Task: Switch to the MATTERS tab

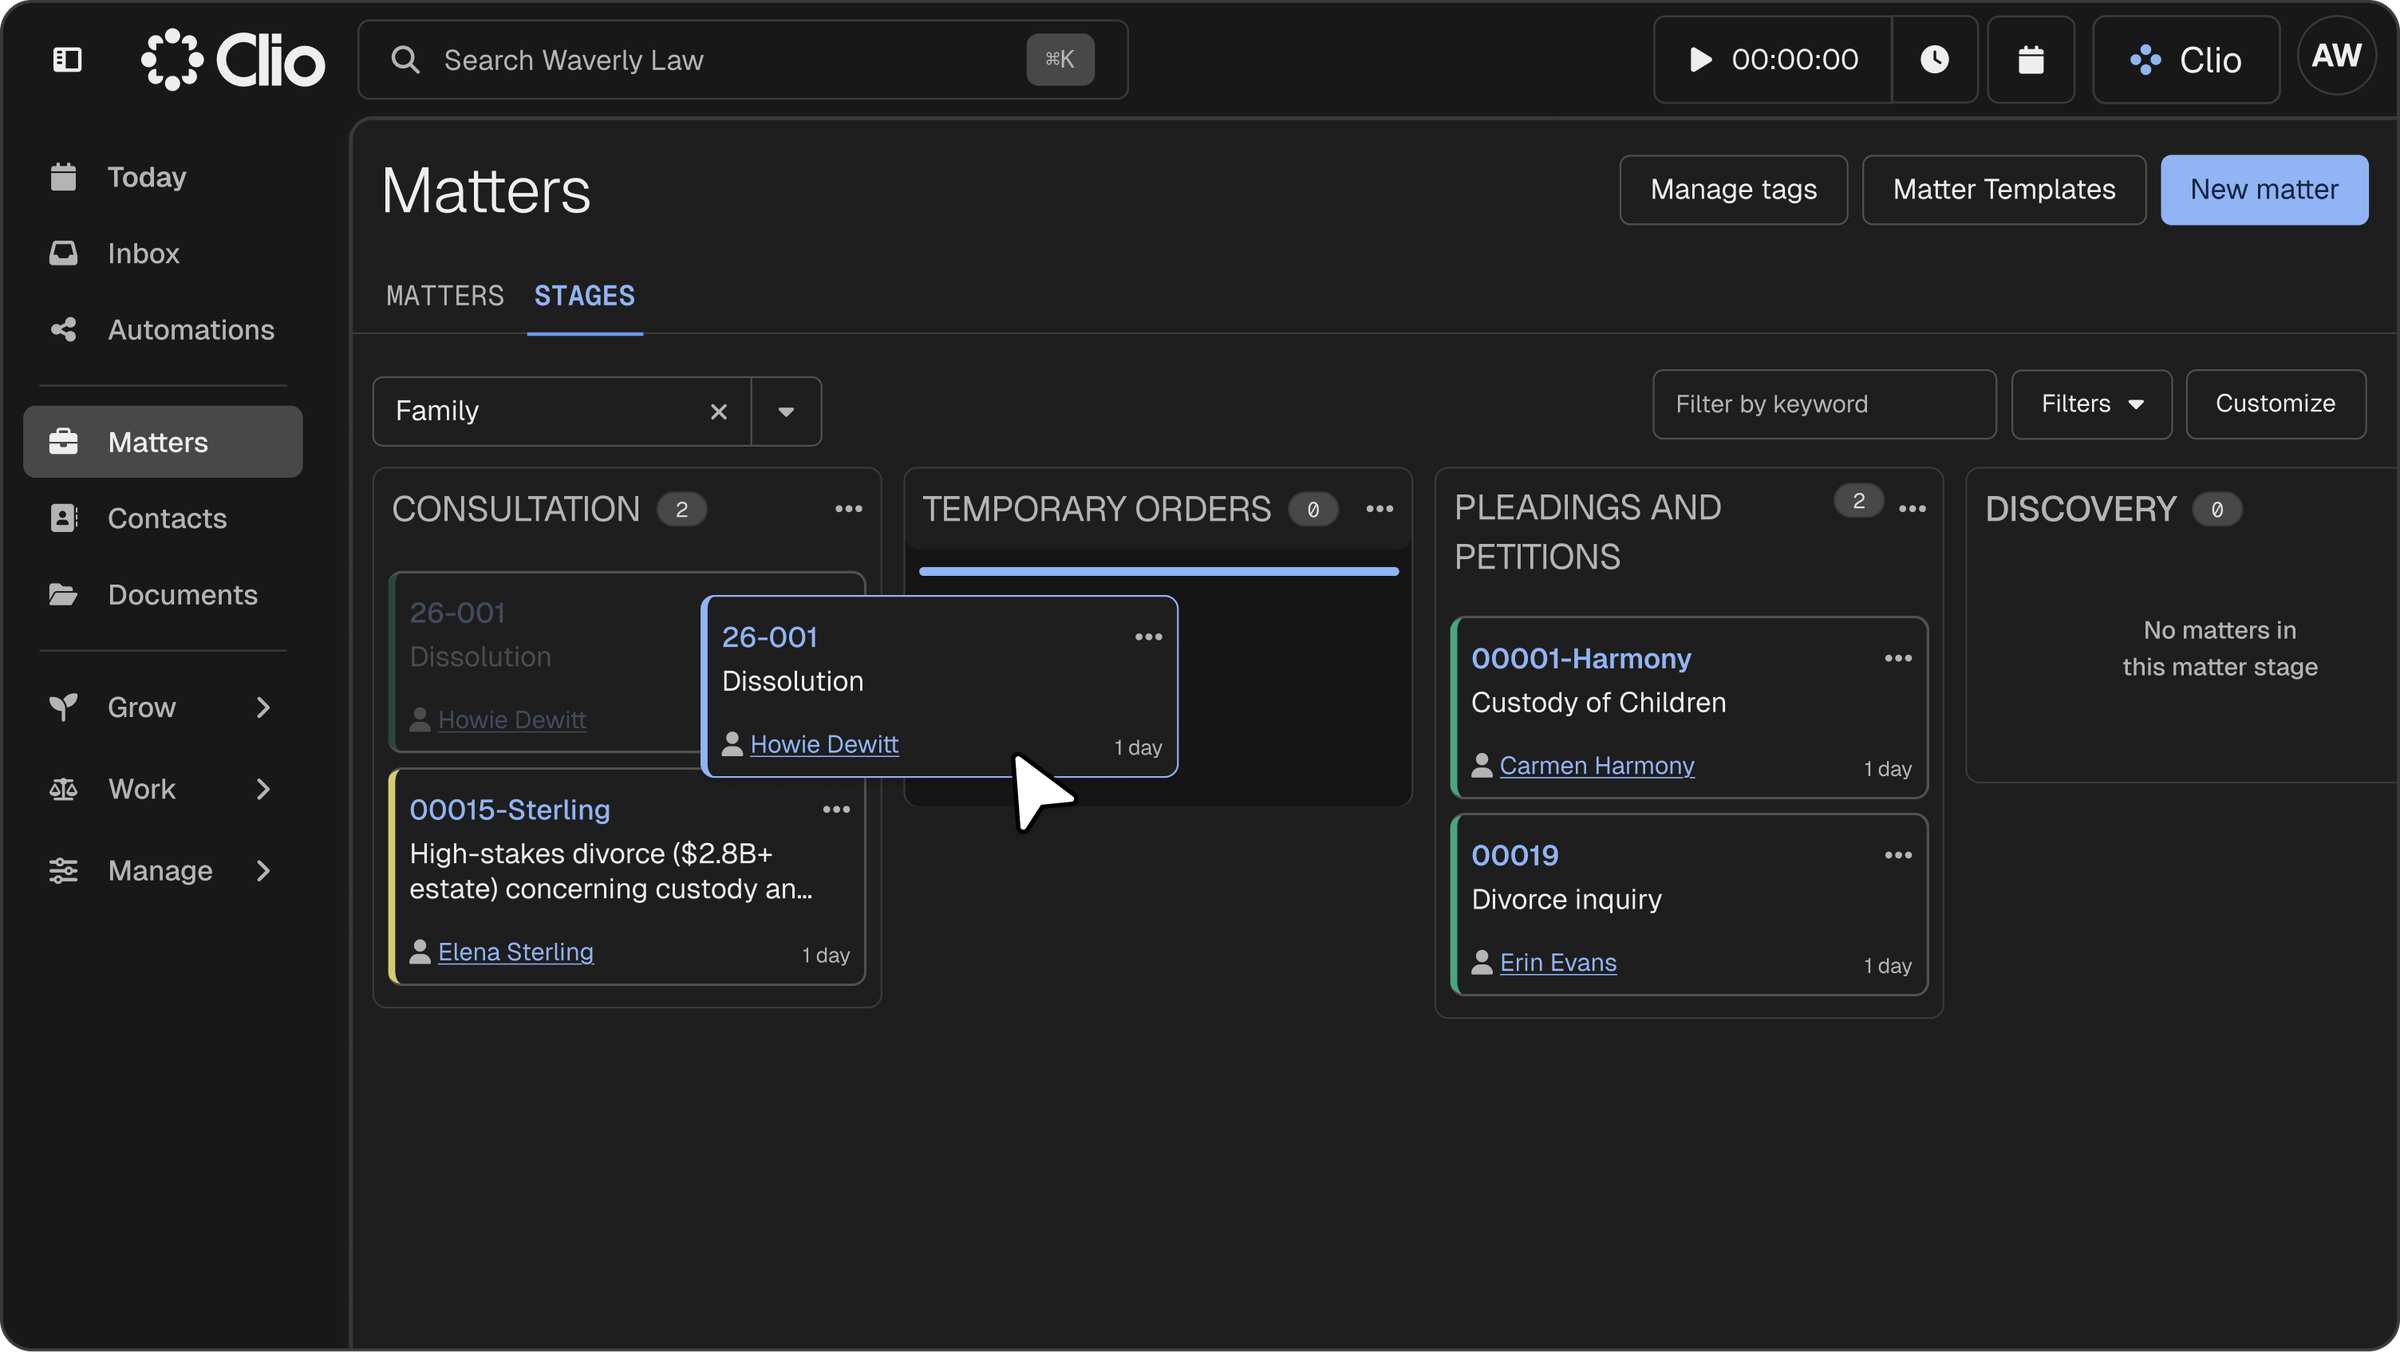Action: click(445, 296)
